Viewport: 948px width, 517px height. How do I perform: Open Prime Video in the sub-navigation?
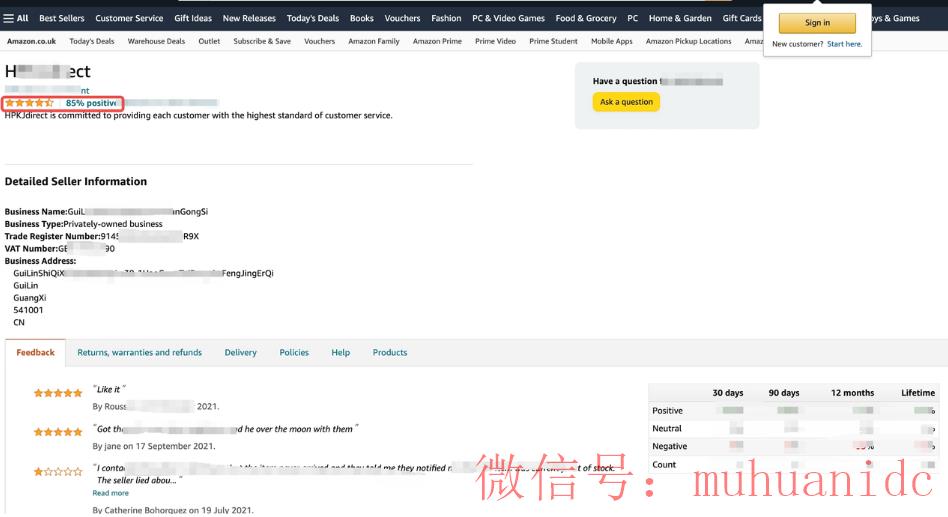pyautogui.click(x=495, y=42)
